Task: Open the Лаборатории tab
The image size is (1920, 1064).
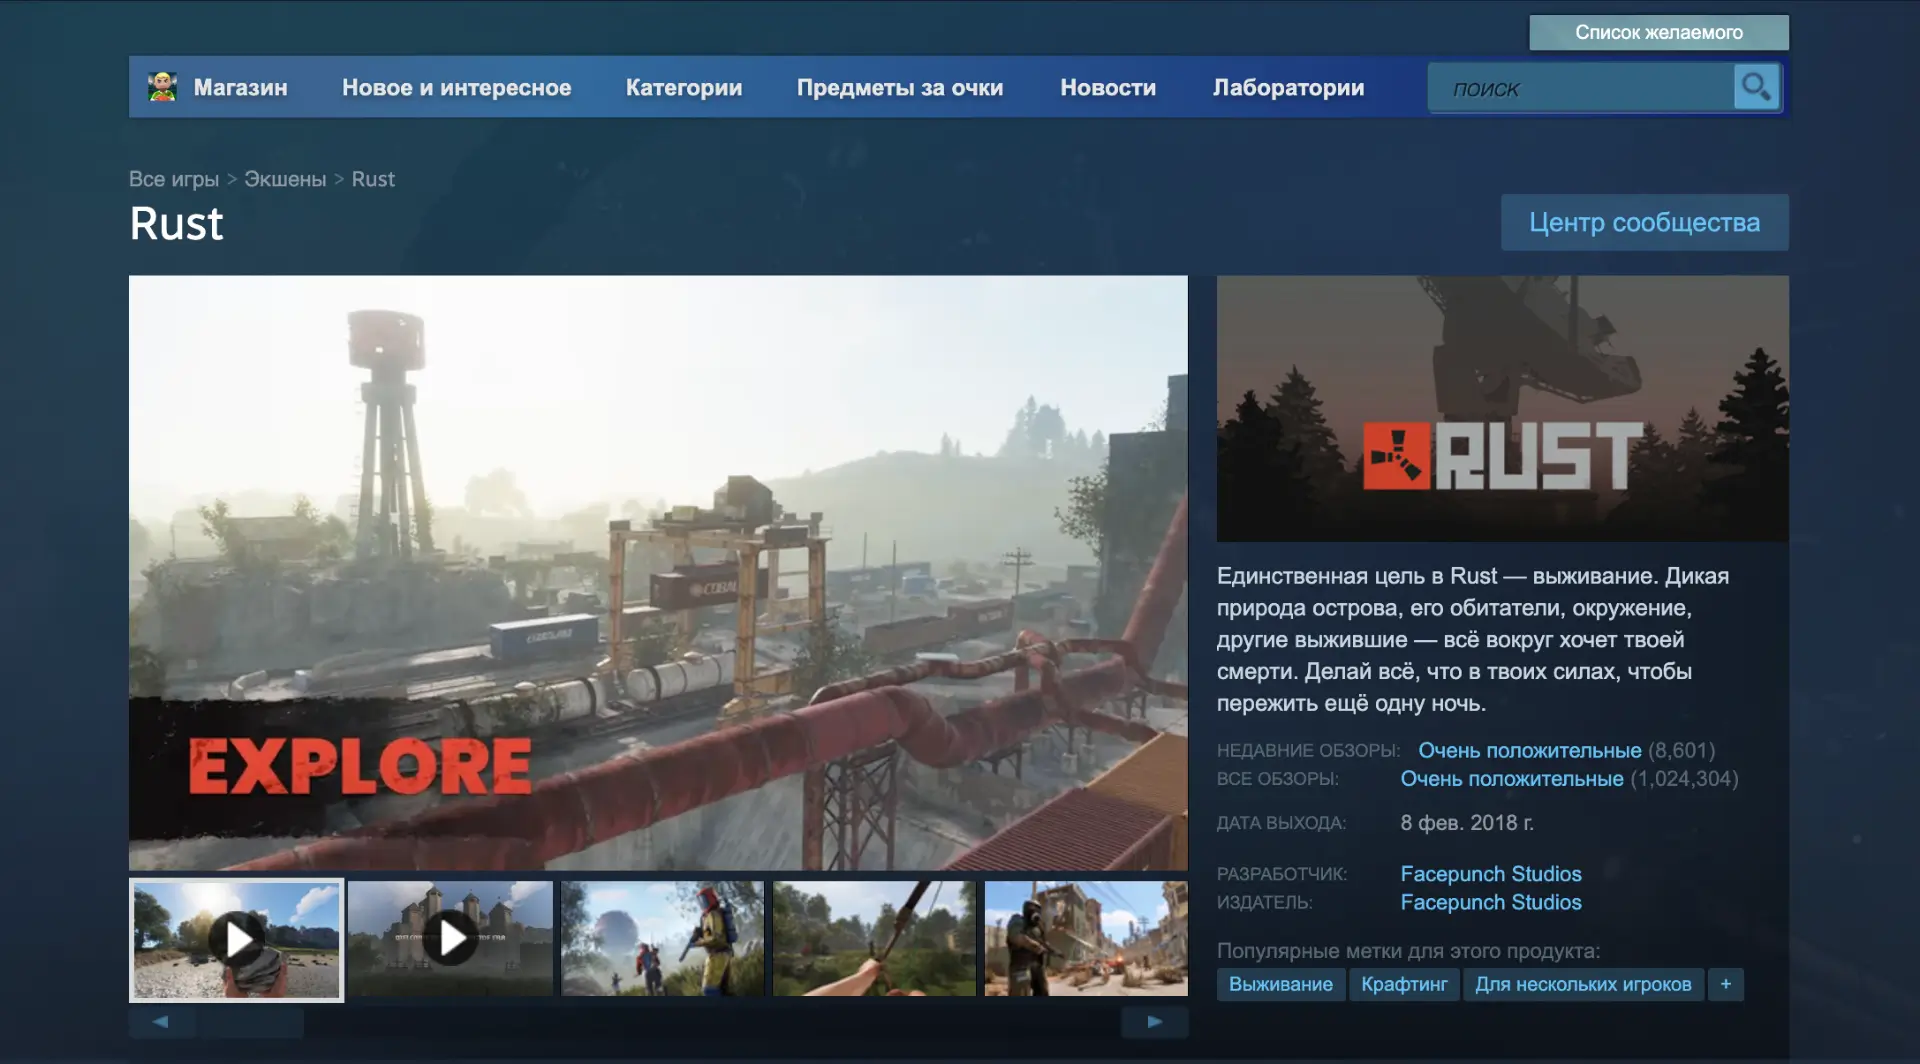Action: 1288,87
